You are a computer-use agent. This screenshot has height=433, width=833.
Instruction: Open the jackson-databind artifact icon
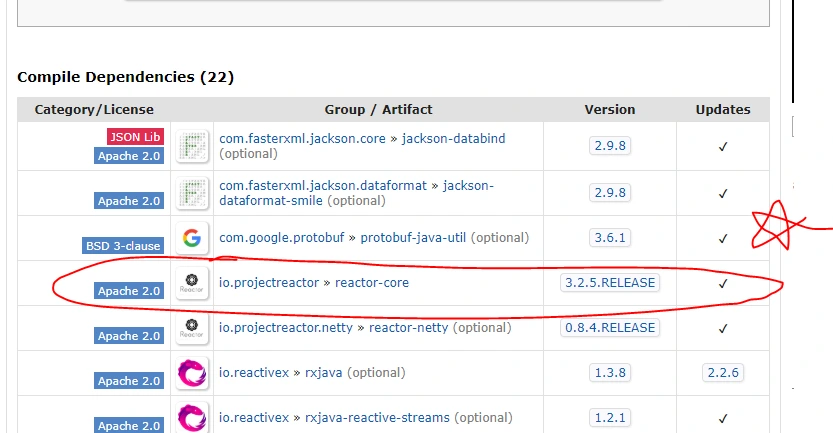[x=192, y=146]
